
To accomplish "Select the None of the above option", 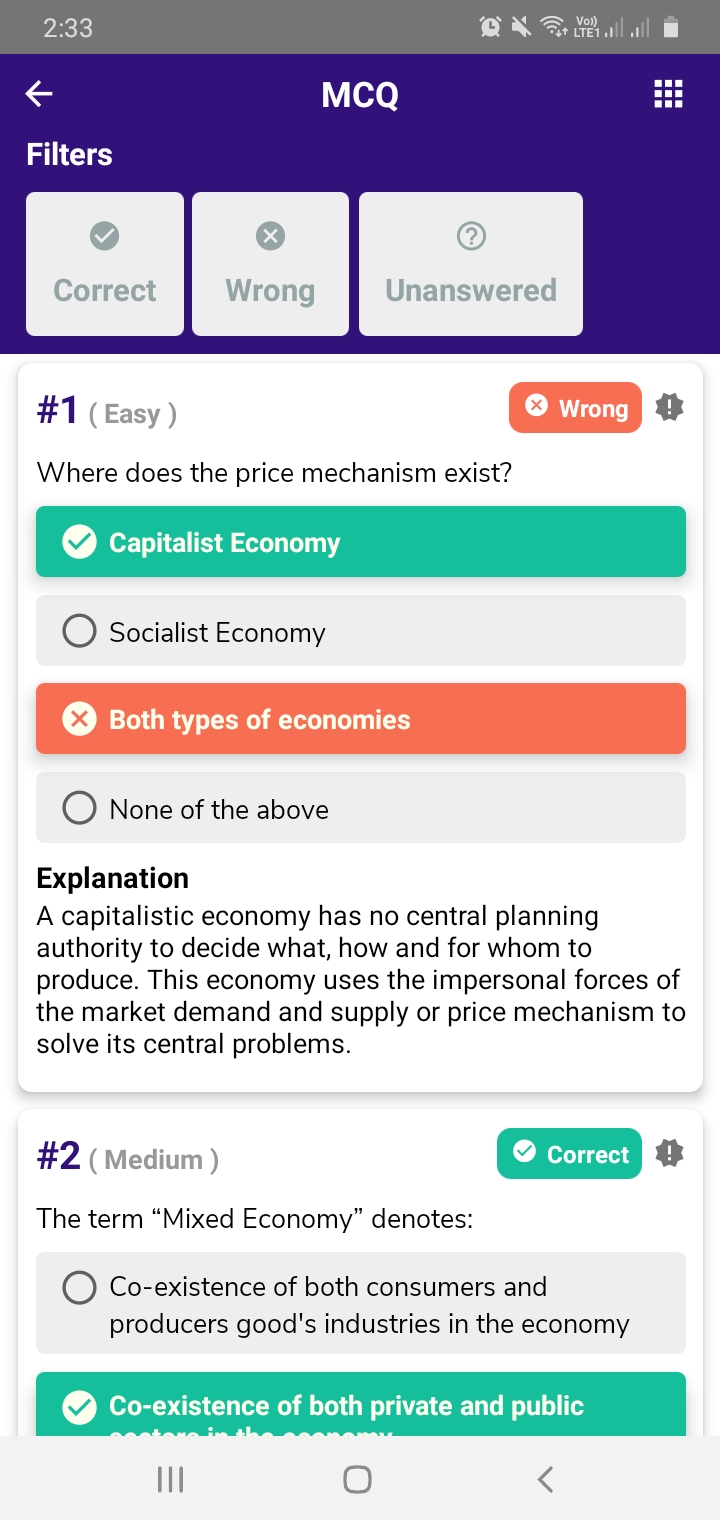I will point(360,808).
